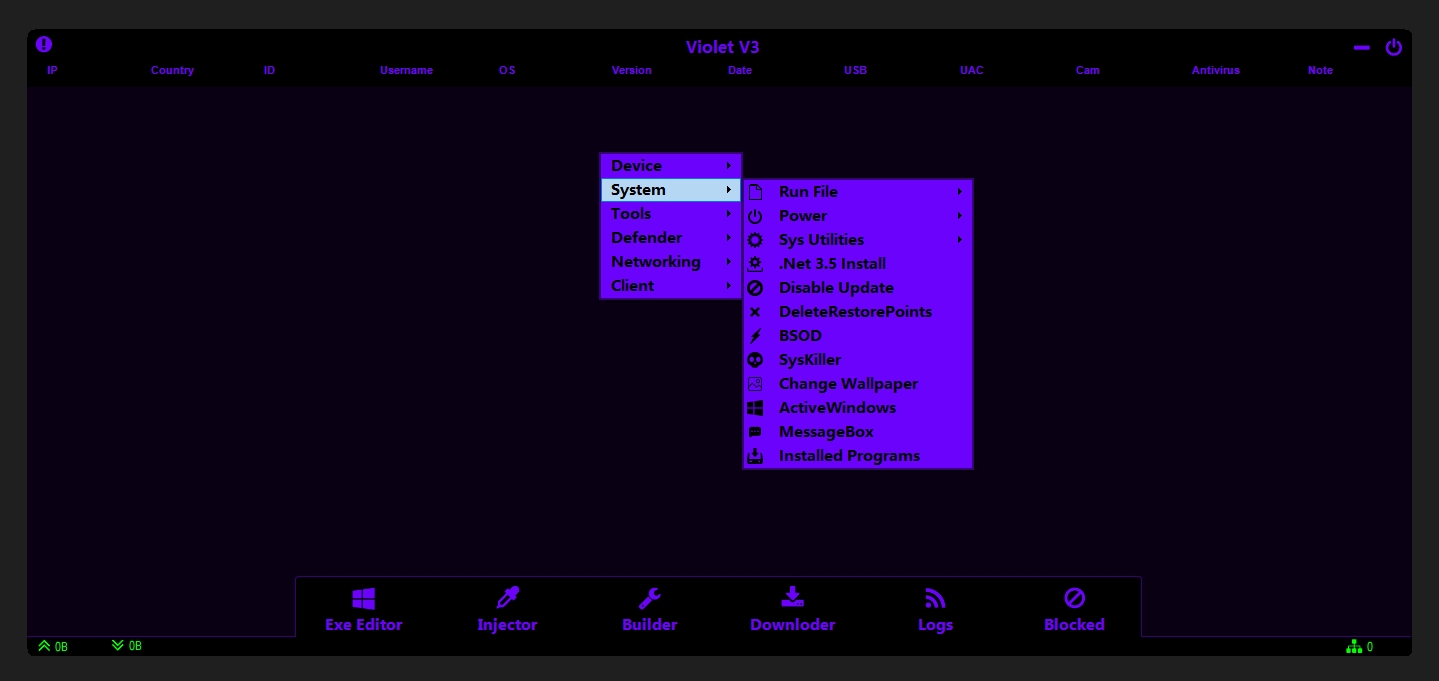The image size is (1439, 681).
Task: Click the green network connections icon
Action: 1354,647
